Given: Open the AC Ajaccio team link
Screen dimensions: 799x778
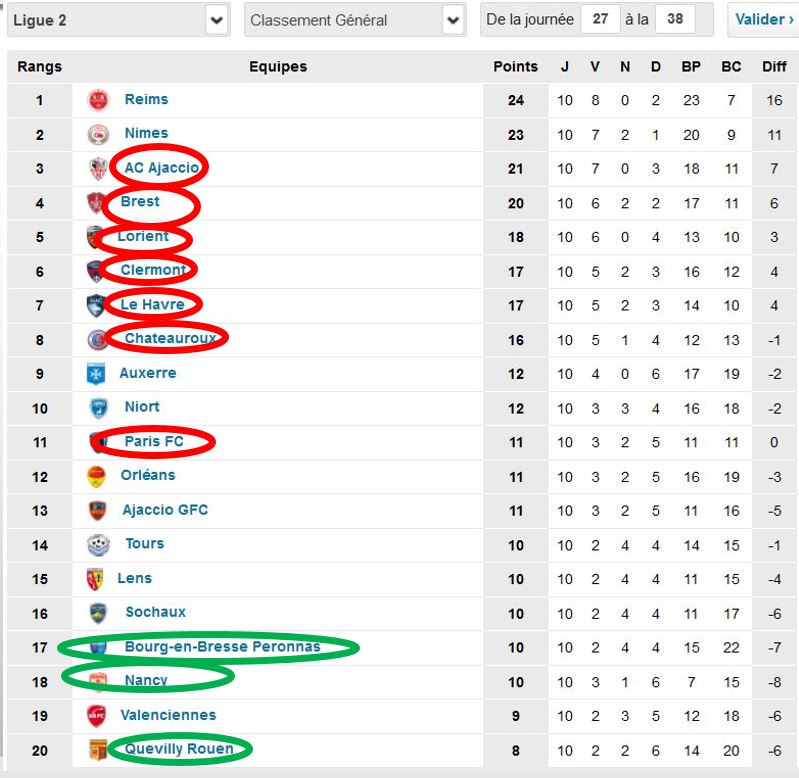Looking at the screenshot, I should pyautogui.click(x=162, y=168).
